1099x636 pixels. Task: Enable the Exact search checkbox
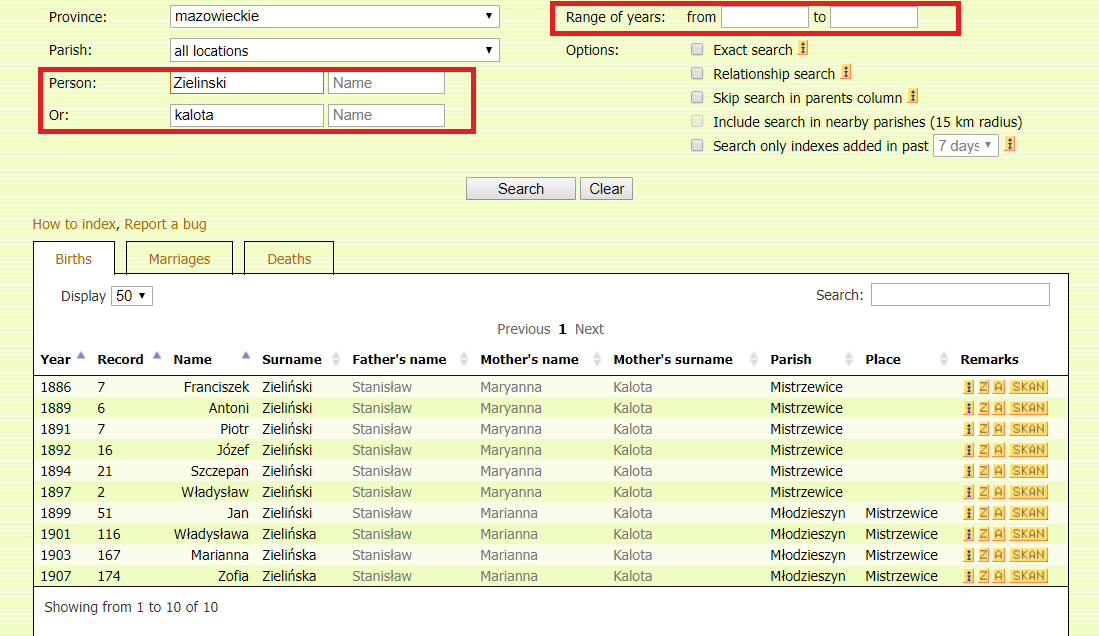(x=698, y=49)
